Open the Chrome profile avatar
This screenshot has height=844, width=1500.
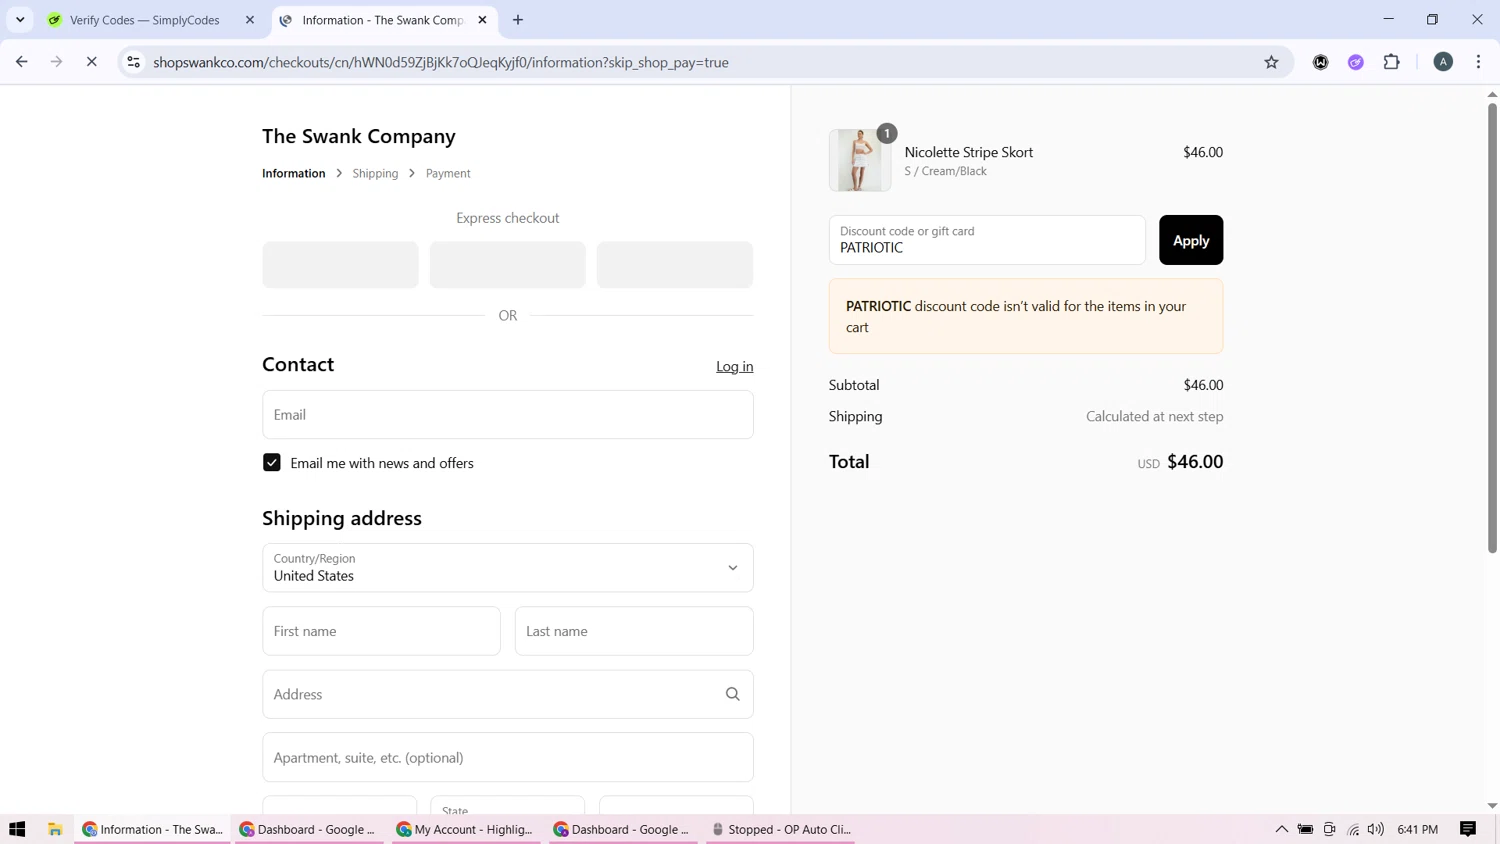1443,62
